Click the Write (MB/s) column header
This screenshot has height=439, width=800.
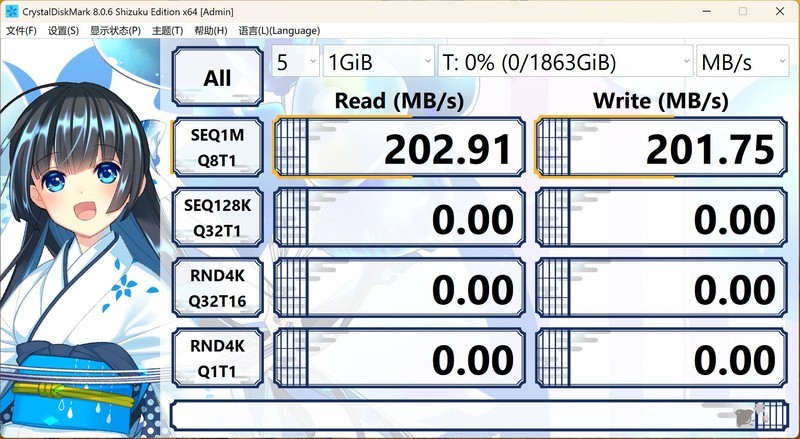(x=660, y=101)
